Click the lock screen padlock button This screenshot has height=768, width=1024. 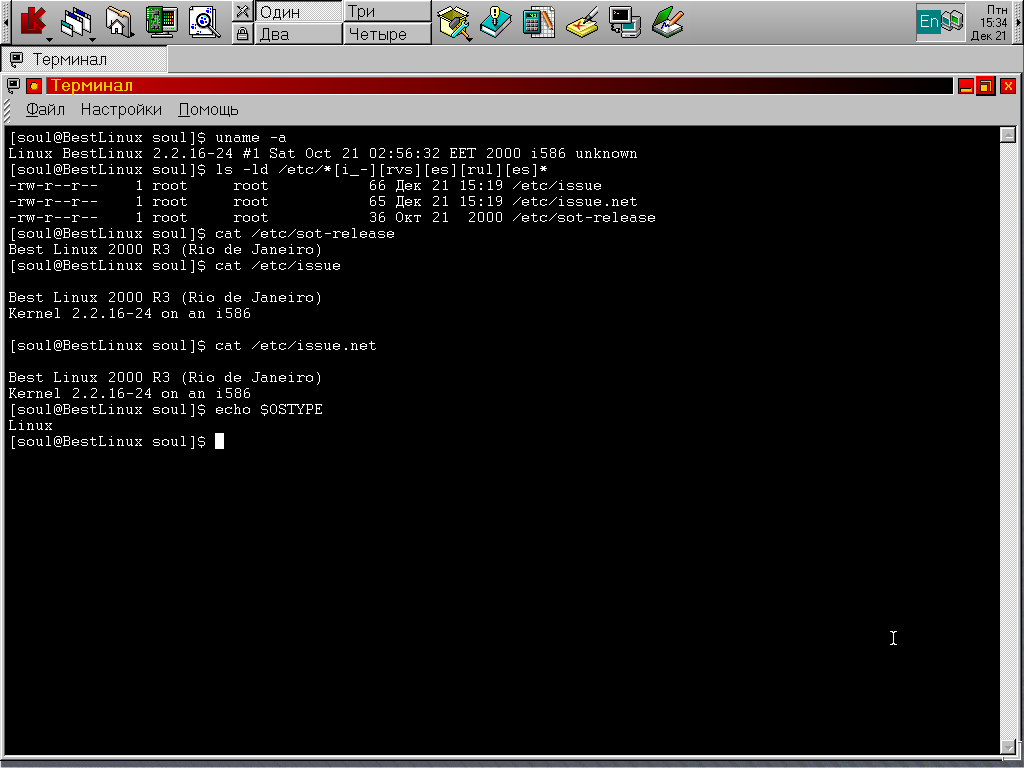242,33
